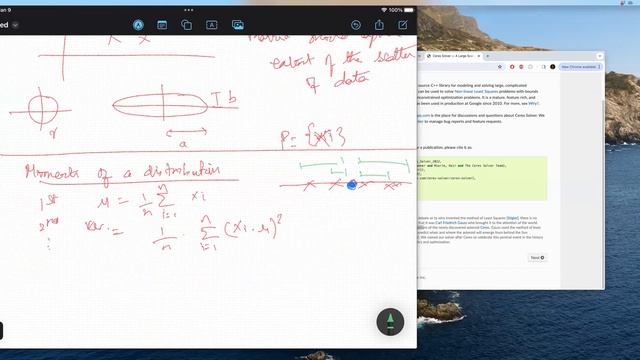Viewport: 640px width, 360px height.
Task: Check the iPad battery indicator
Action: point(409,10)
